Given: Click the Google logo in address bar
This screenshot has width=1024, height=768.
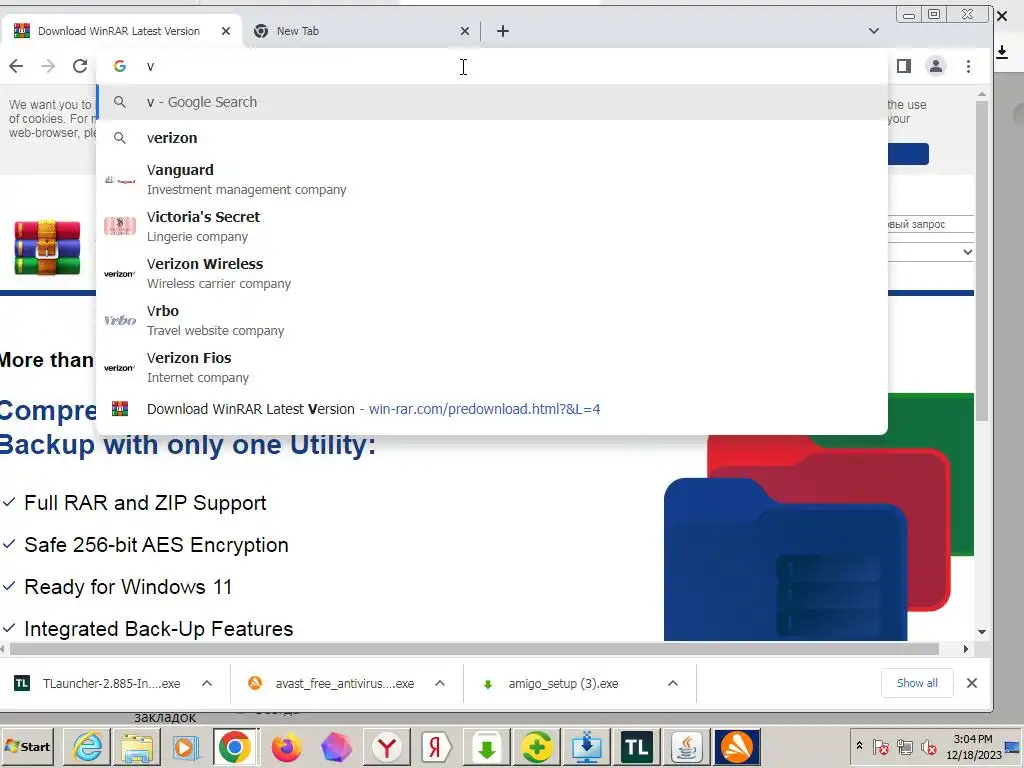Looking at the screenshot, I should [120, 66].
